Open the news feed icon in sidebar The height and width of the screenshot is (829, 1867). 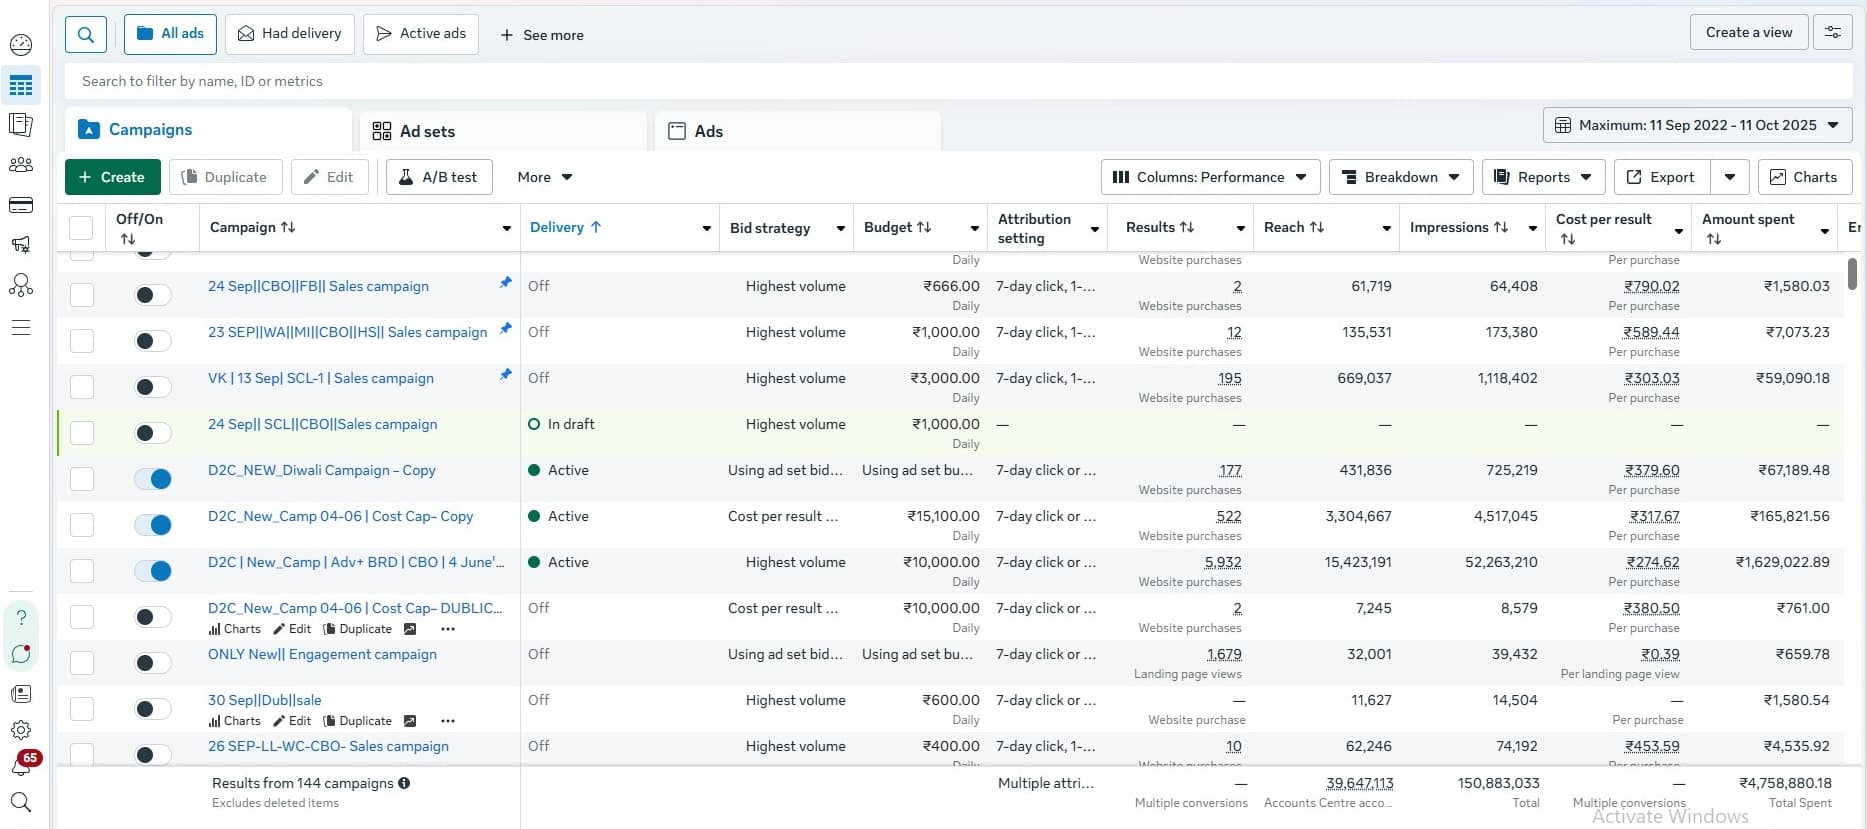(x=21, y=693)
